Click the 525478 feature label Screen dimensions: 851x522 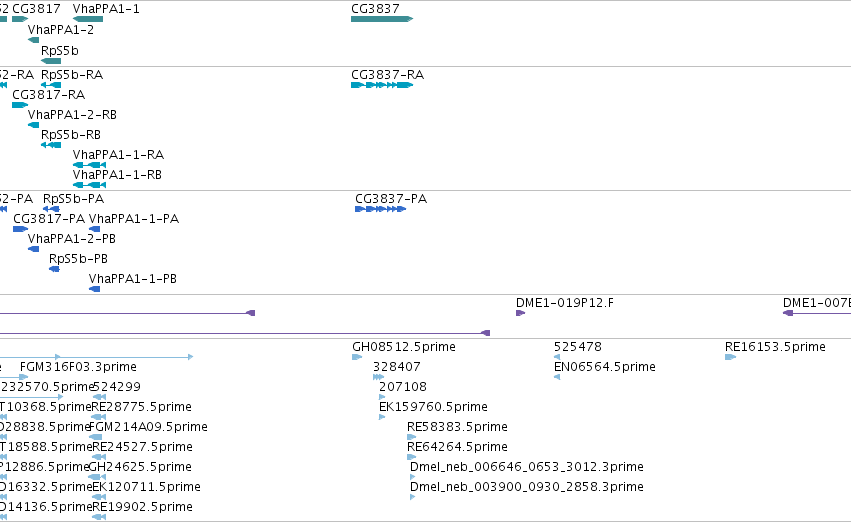point(577,347)
